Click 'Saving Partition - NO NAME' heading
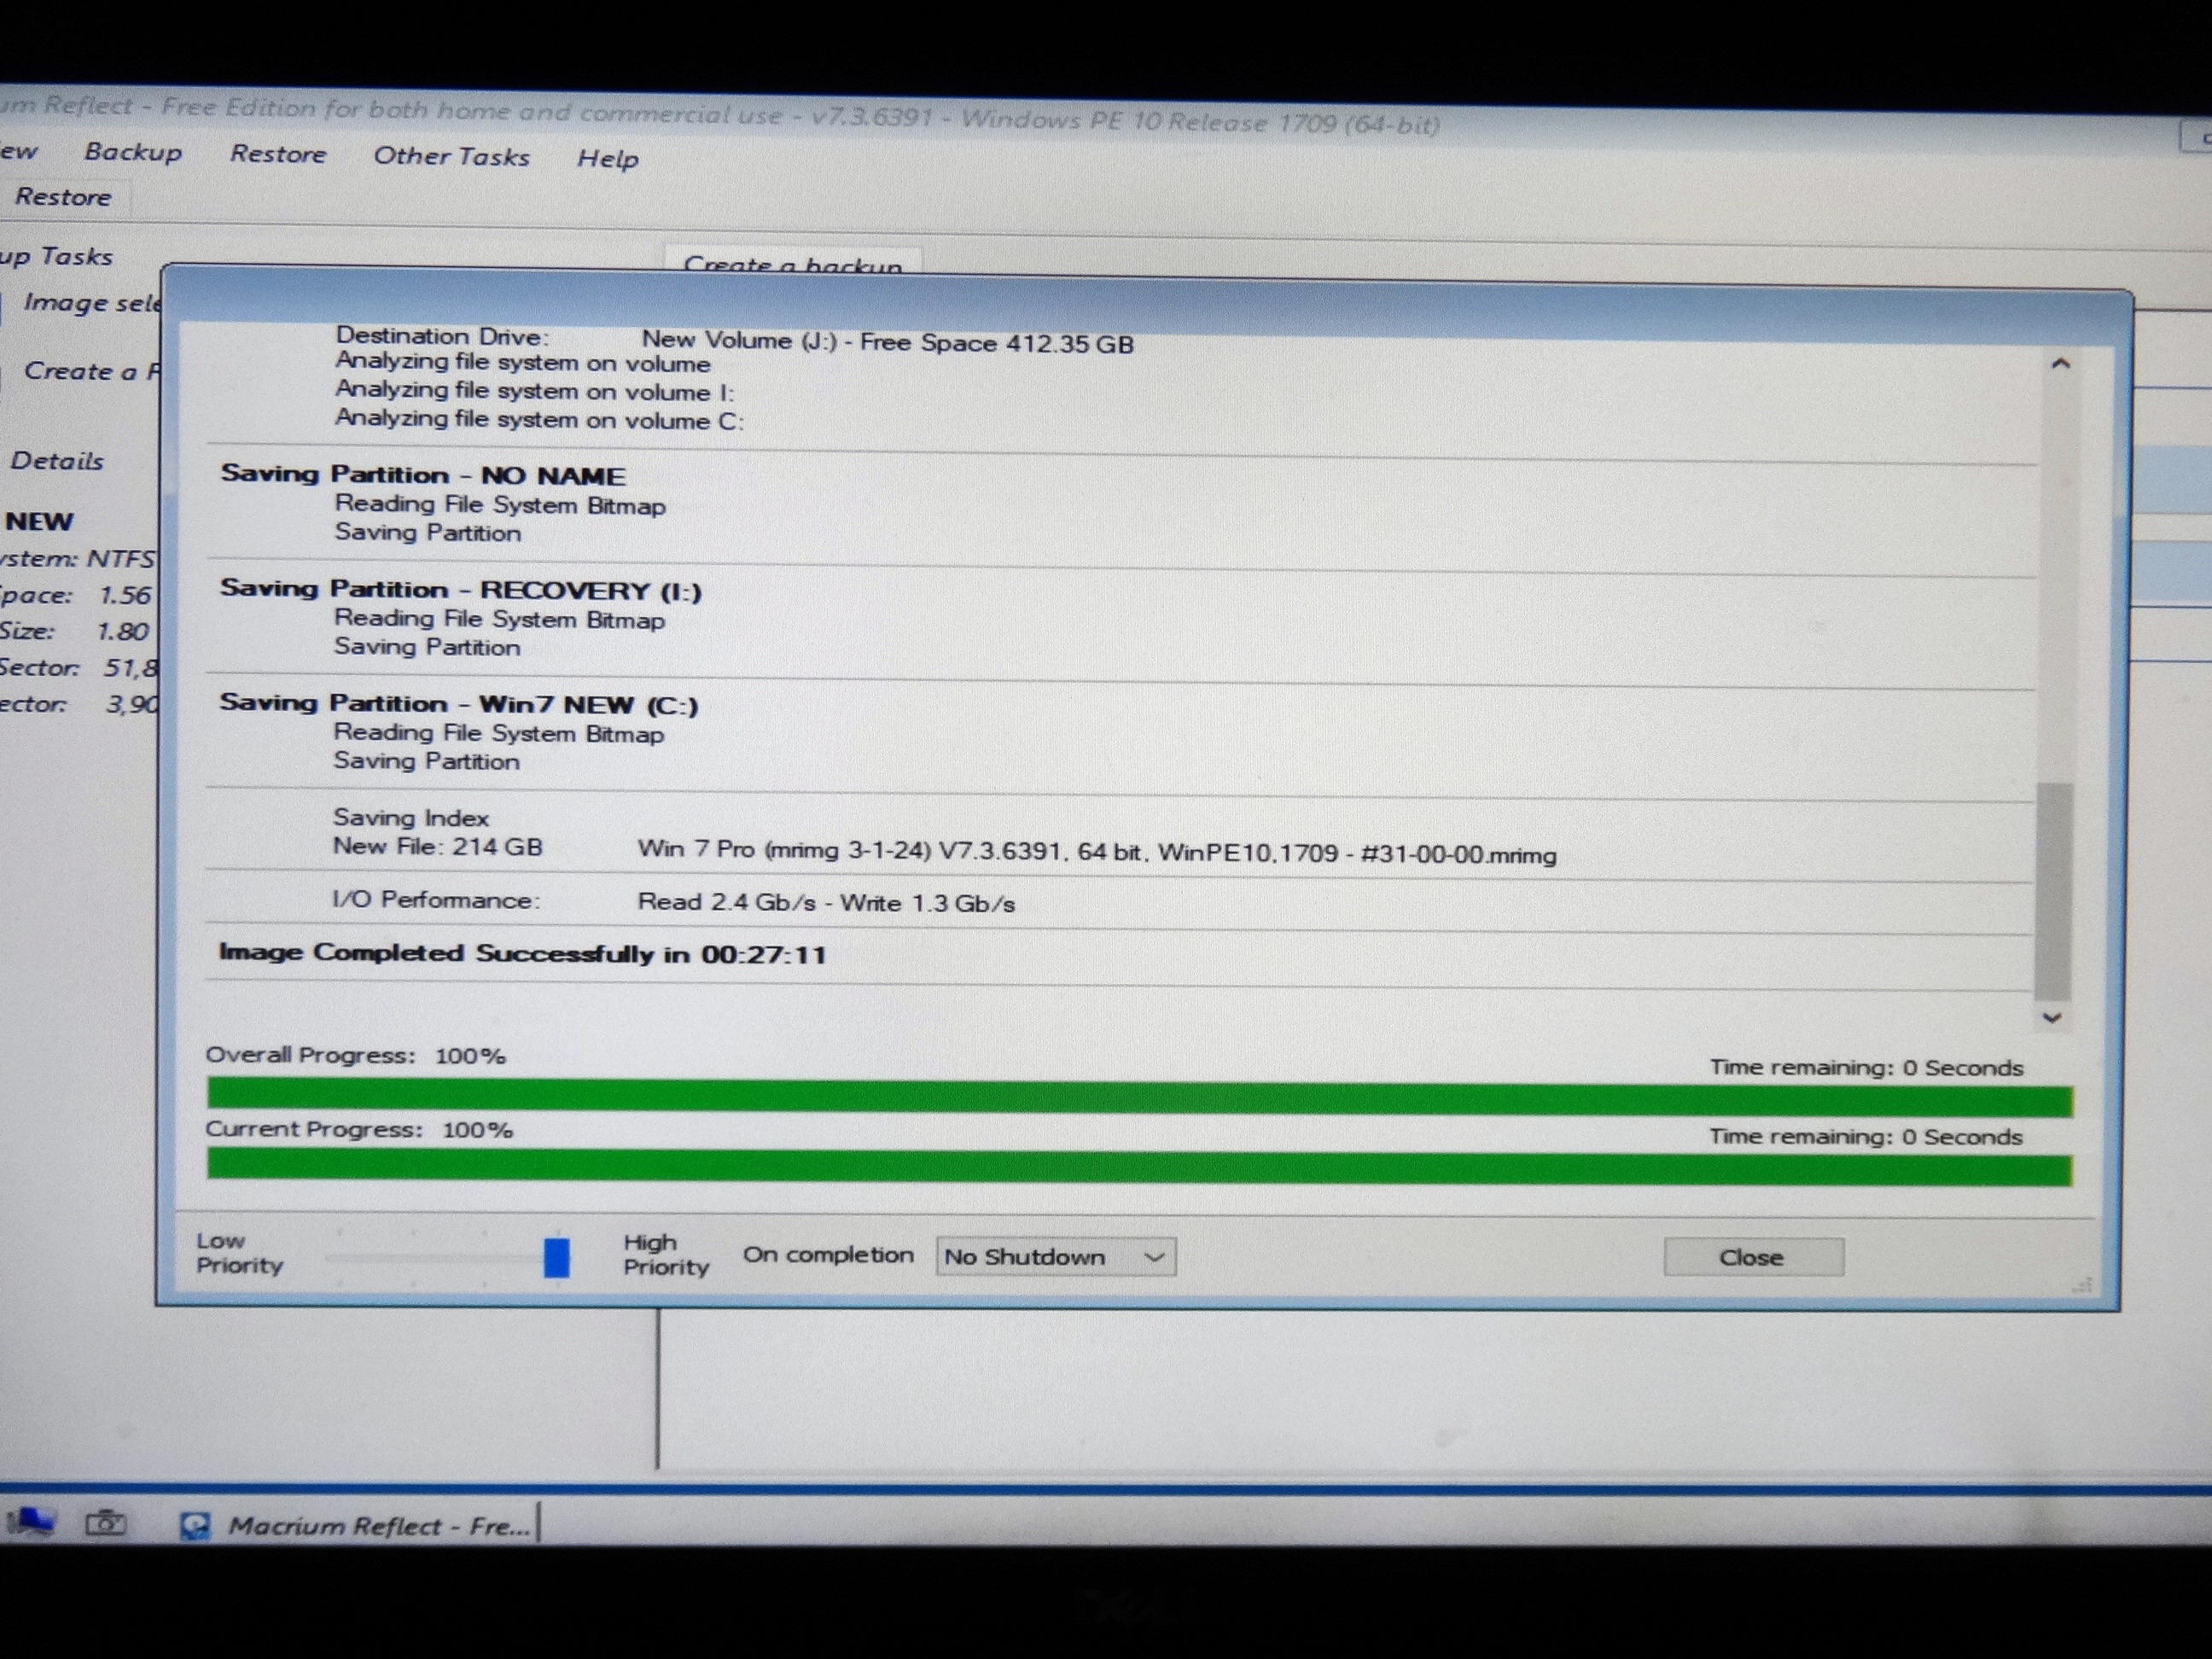The height and width of the screenshot is (1659, 2212). [423, 475]
